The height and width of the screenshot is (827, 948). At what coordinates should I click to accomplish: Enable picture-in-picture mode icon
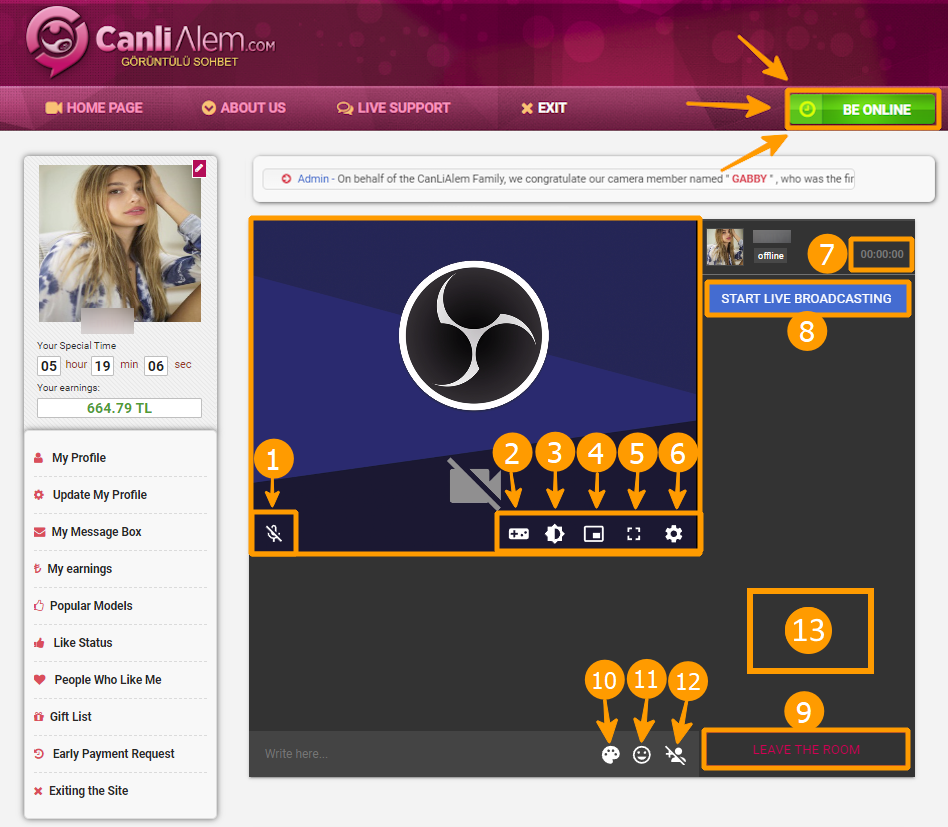(x=594, y=534)
